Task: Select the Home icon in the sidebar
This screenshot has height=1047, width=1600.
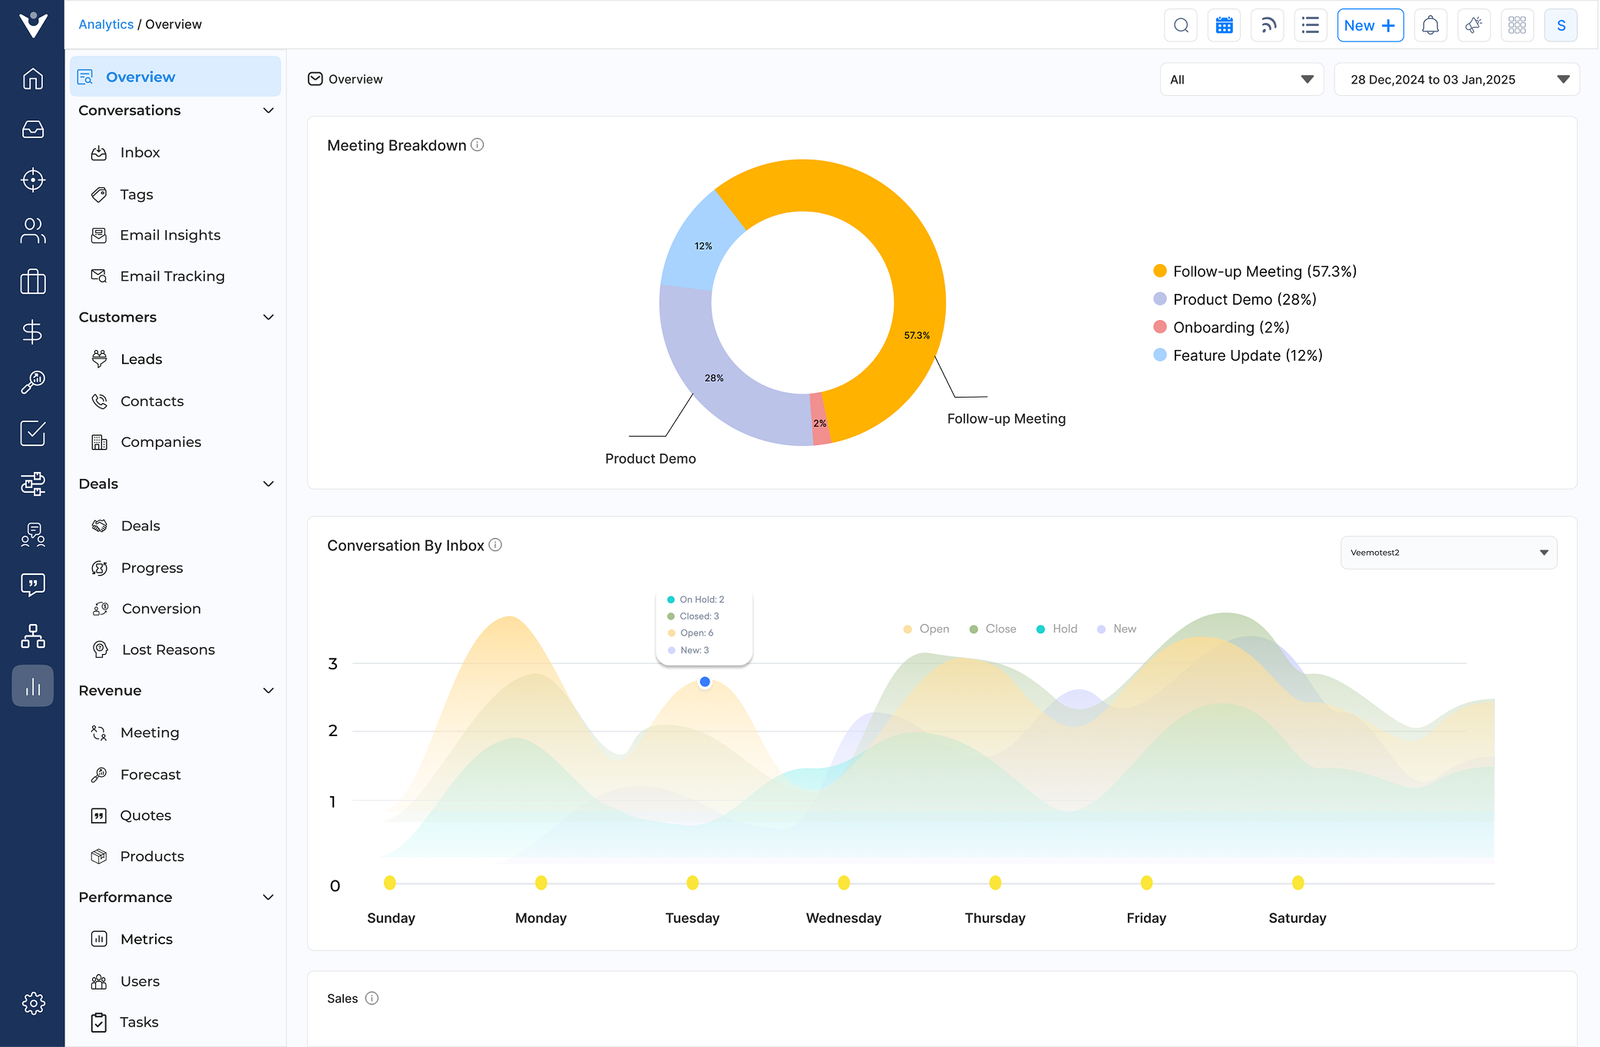Action: (33, 78)
